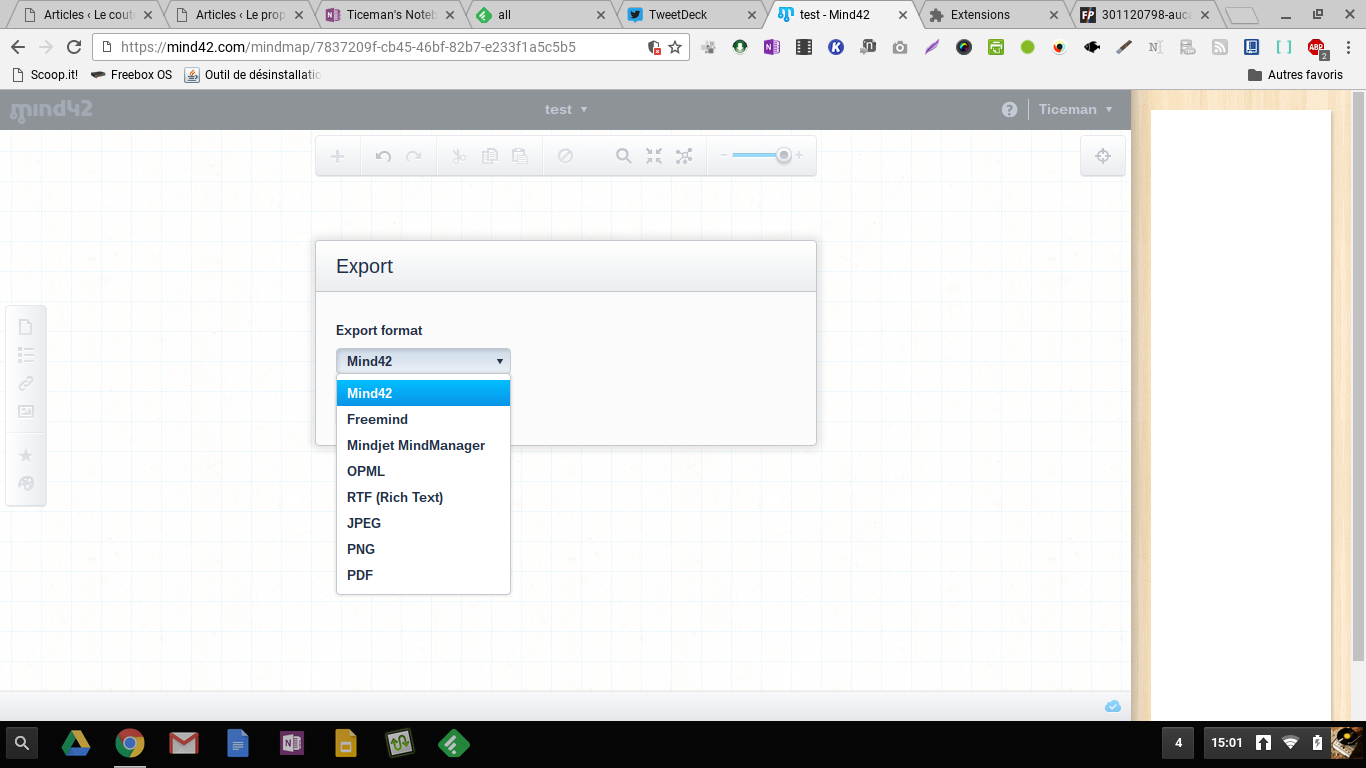Click the Adblock Plus extension icon
Image resolution: width=1366 pixels, height=768 pixels.
[1317, 47]
